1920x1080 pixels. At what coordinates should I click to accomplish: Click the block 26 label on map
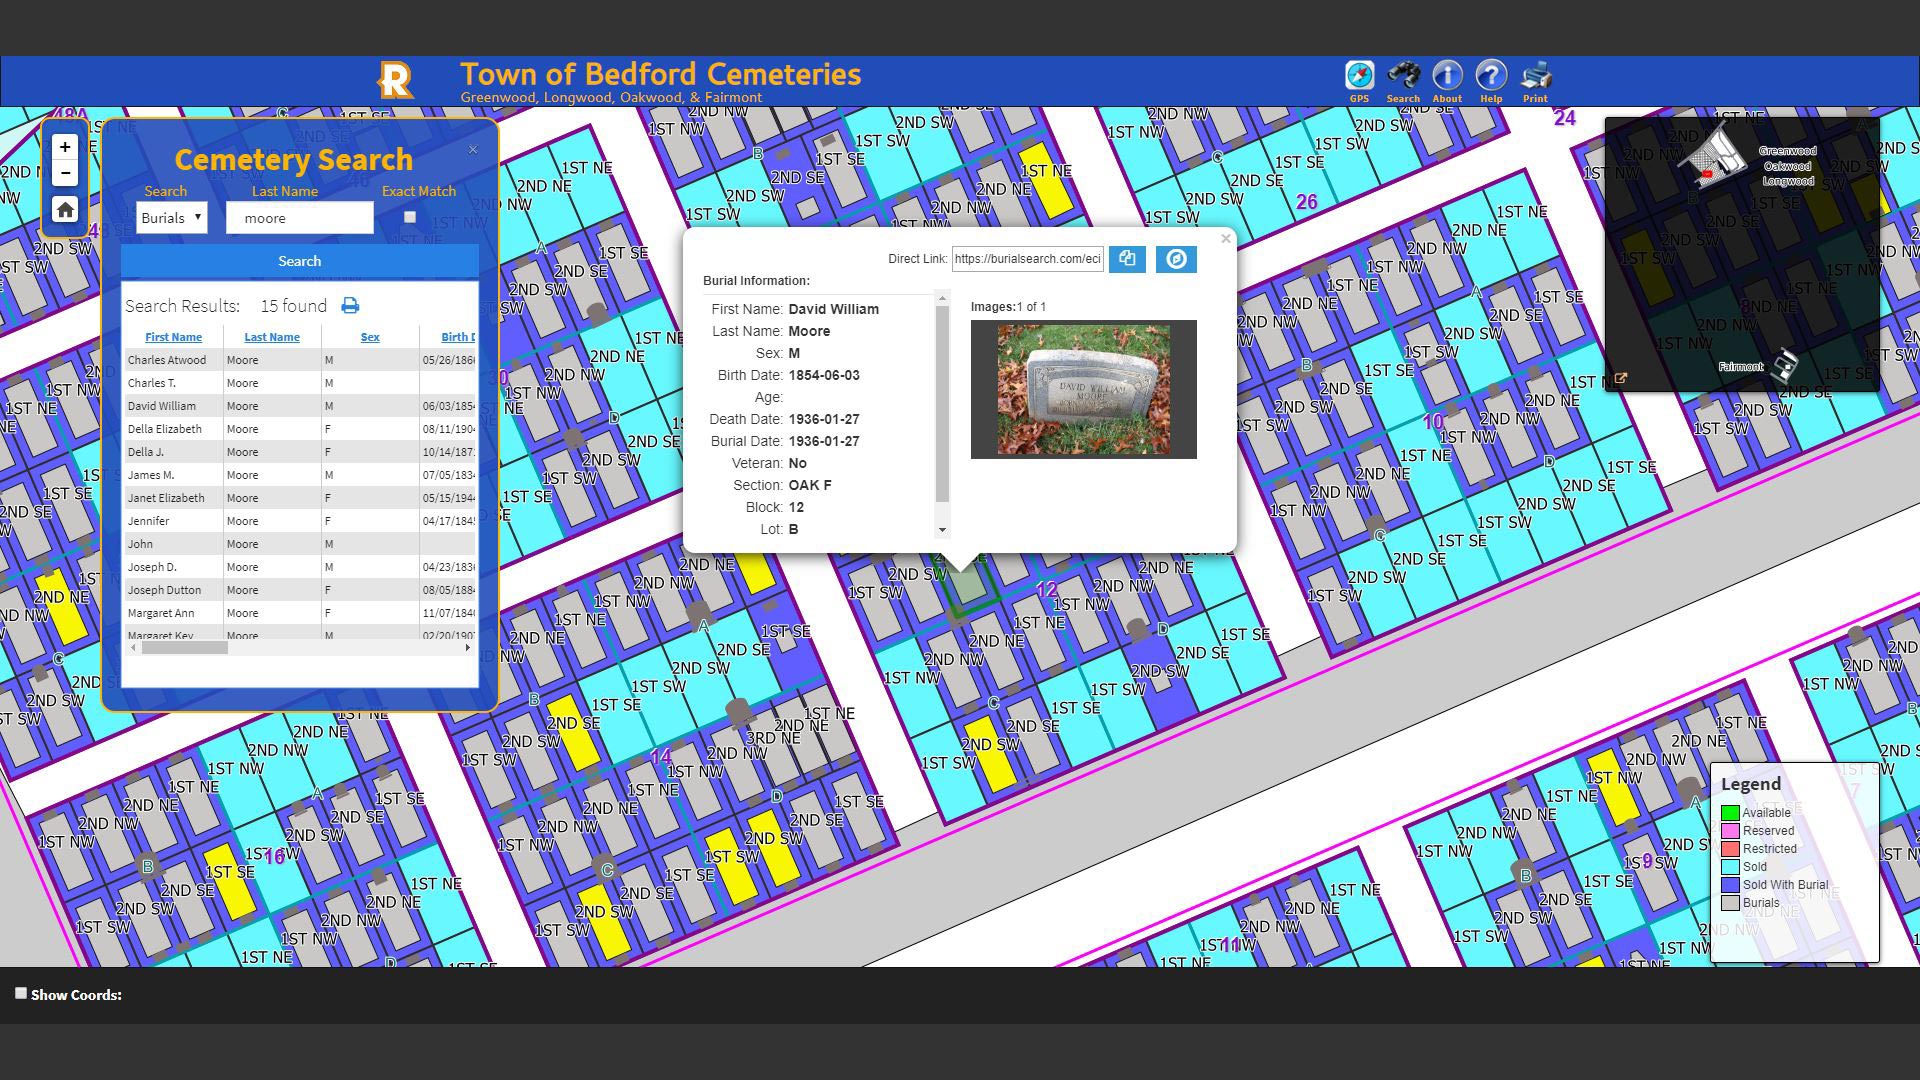[x=1306, y=202]
